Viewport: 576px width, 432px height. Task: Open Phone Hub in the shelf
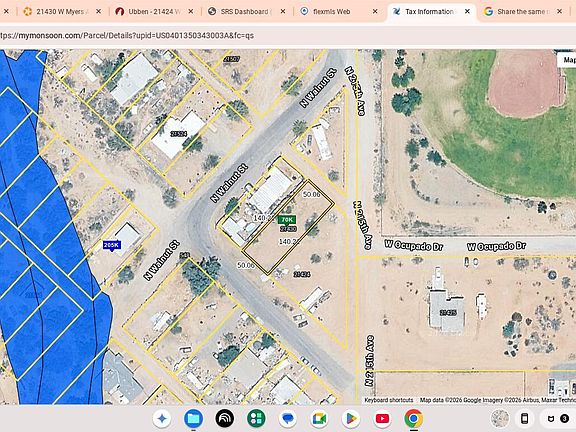point(525,418)
